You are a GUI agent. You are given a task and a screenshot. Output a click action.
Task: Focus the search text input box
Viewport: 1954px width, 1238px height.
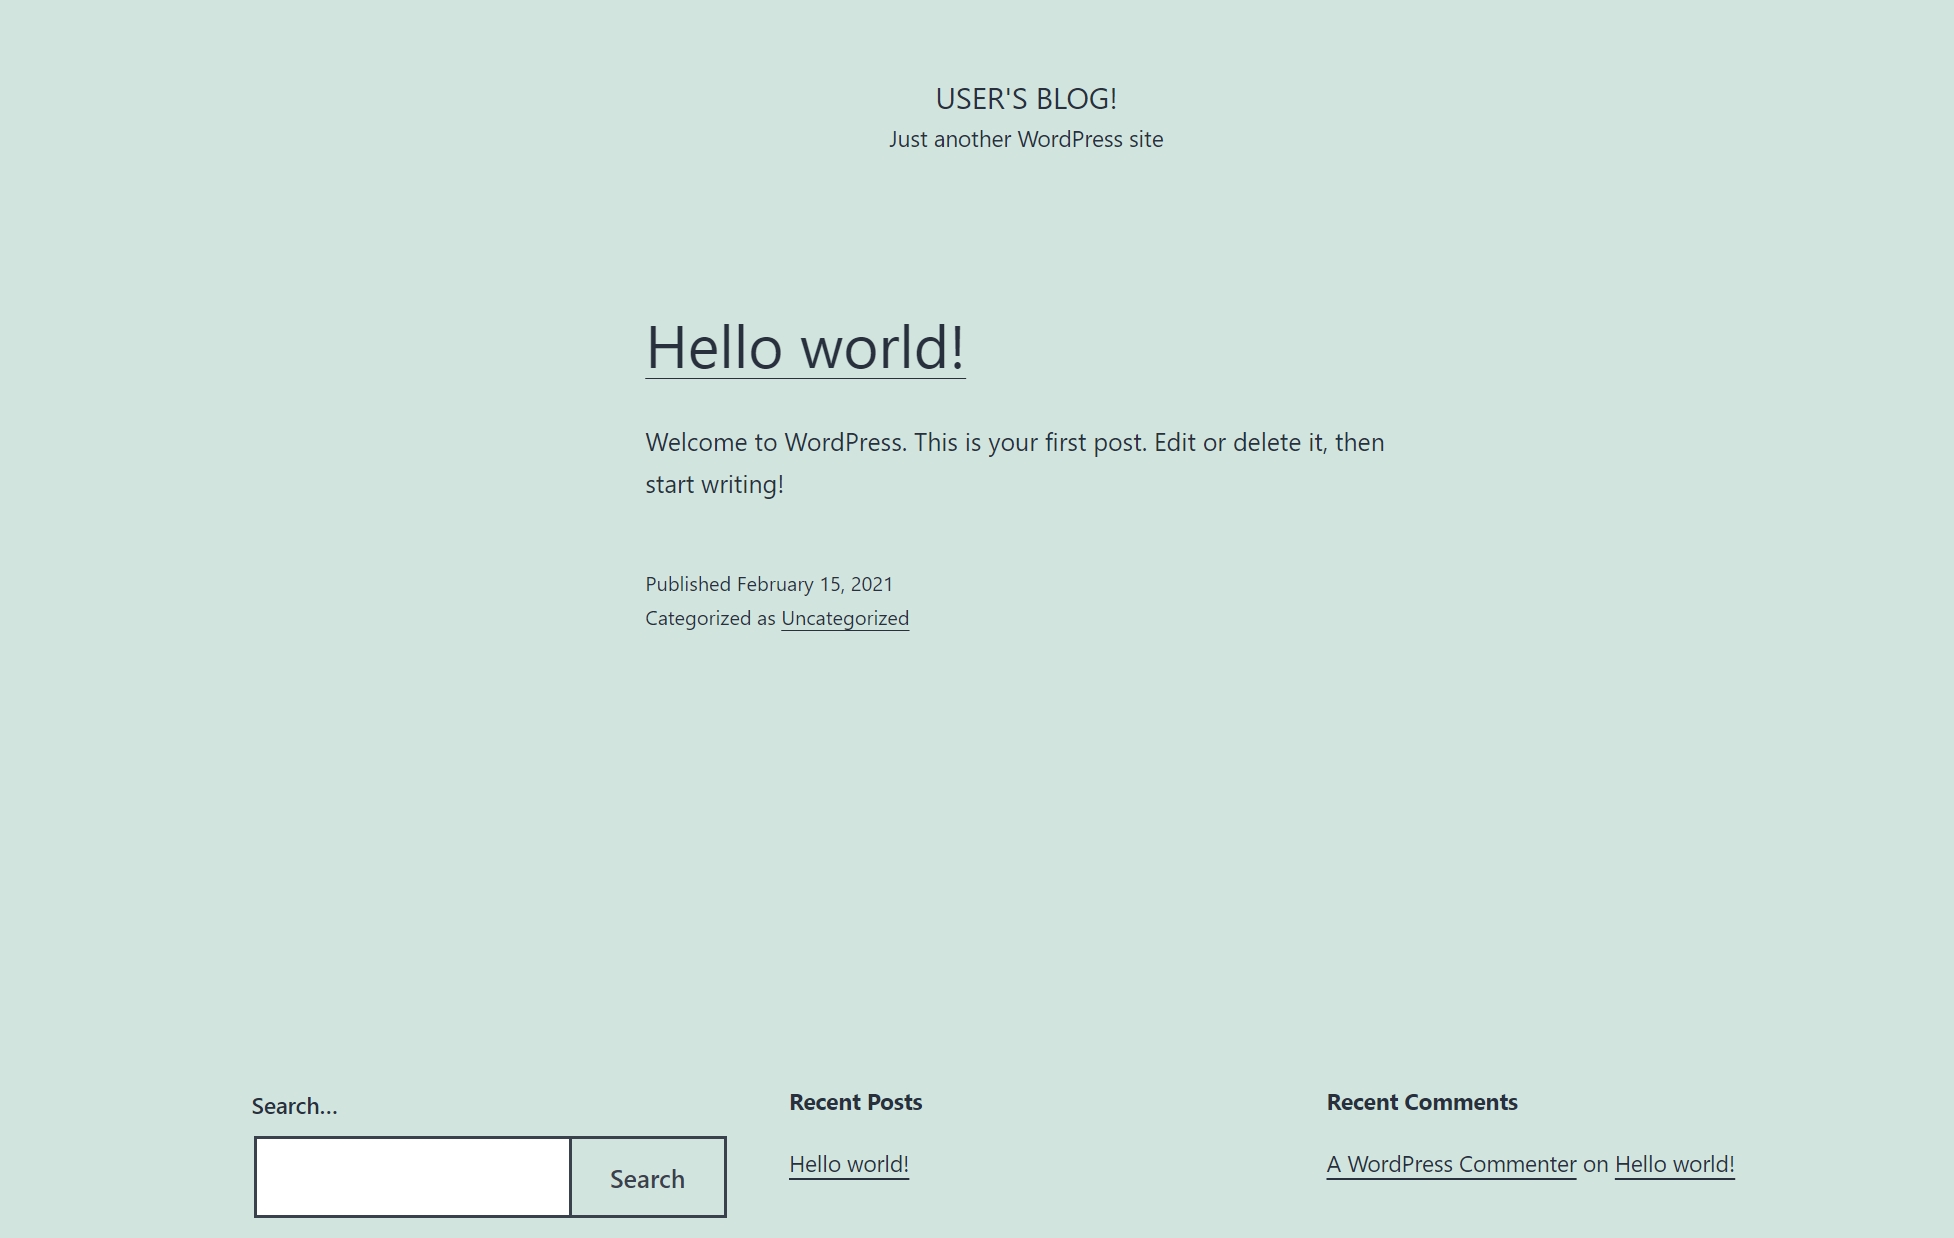tap(412, 1177)
